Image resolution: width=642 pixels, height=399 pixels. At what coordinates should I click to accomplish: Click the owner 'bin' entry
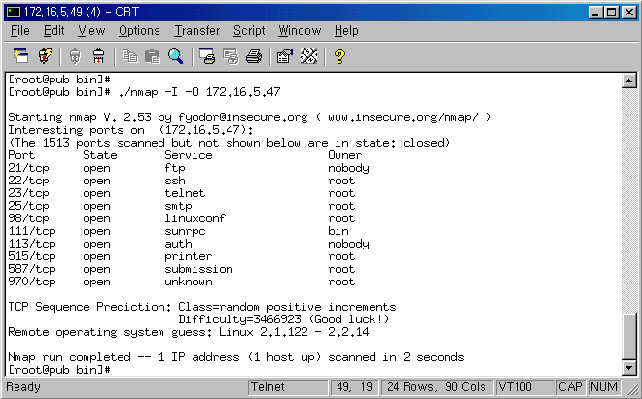[x=338, y=231]
